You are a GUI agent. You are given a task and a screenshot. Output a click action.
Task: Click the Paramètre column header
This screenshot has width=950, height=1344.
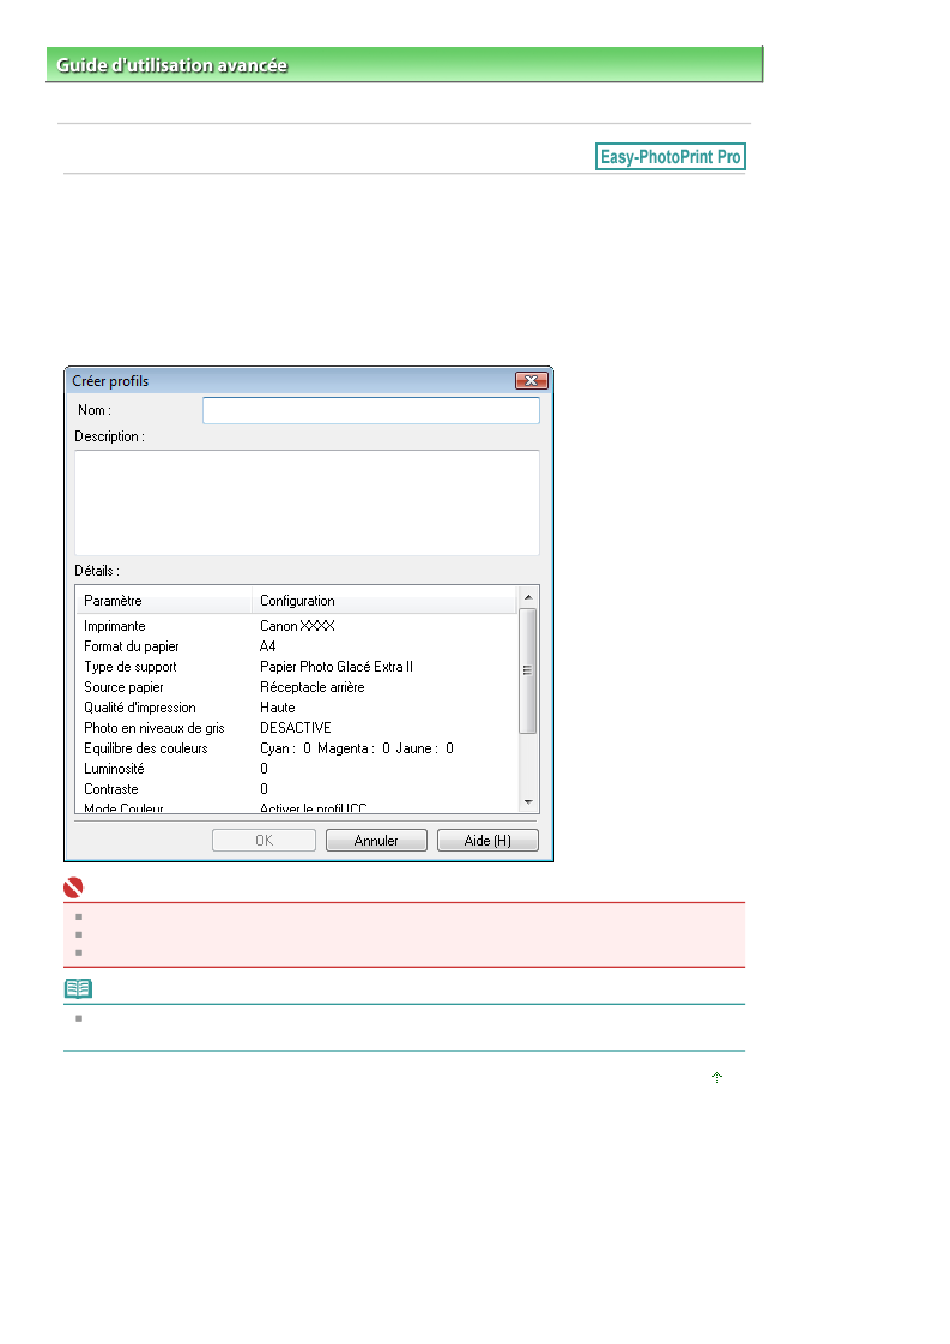click(x=163, y=601)
